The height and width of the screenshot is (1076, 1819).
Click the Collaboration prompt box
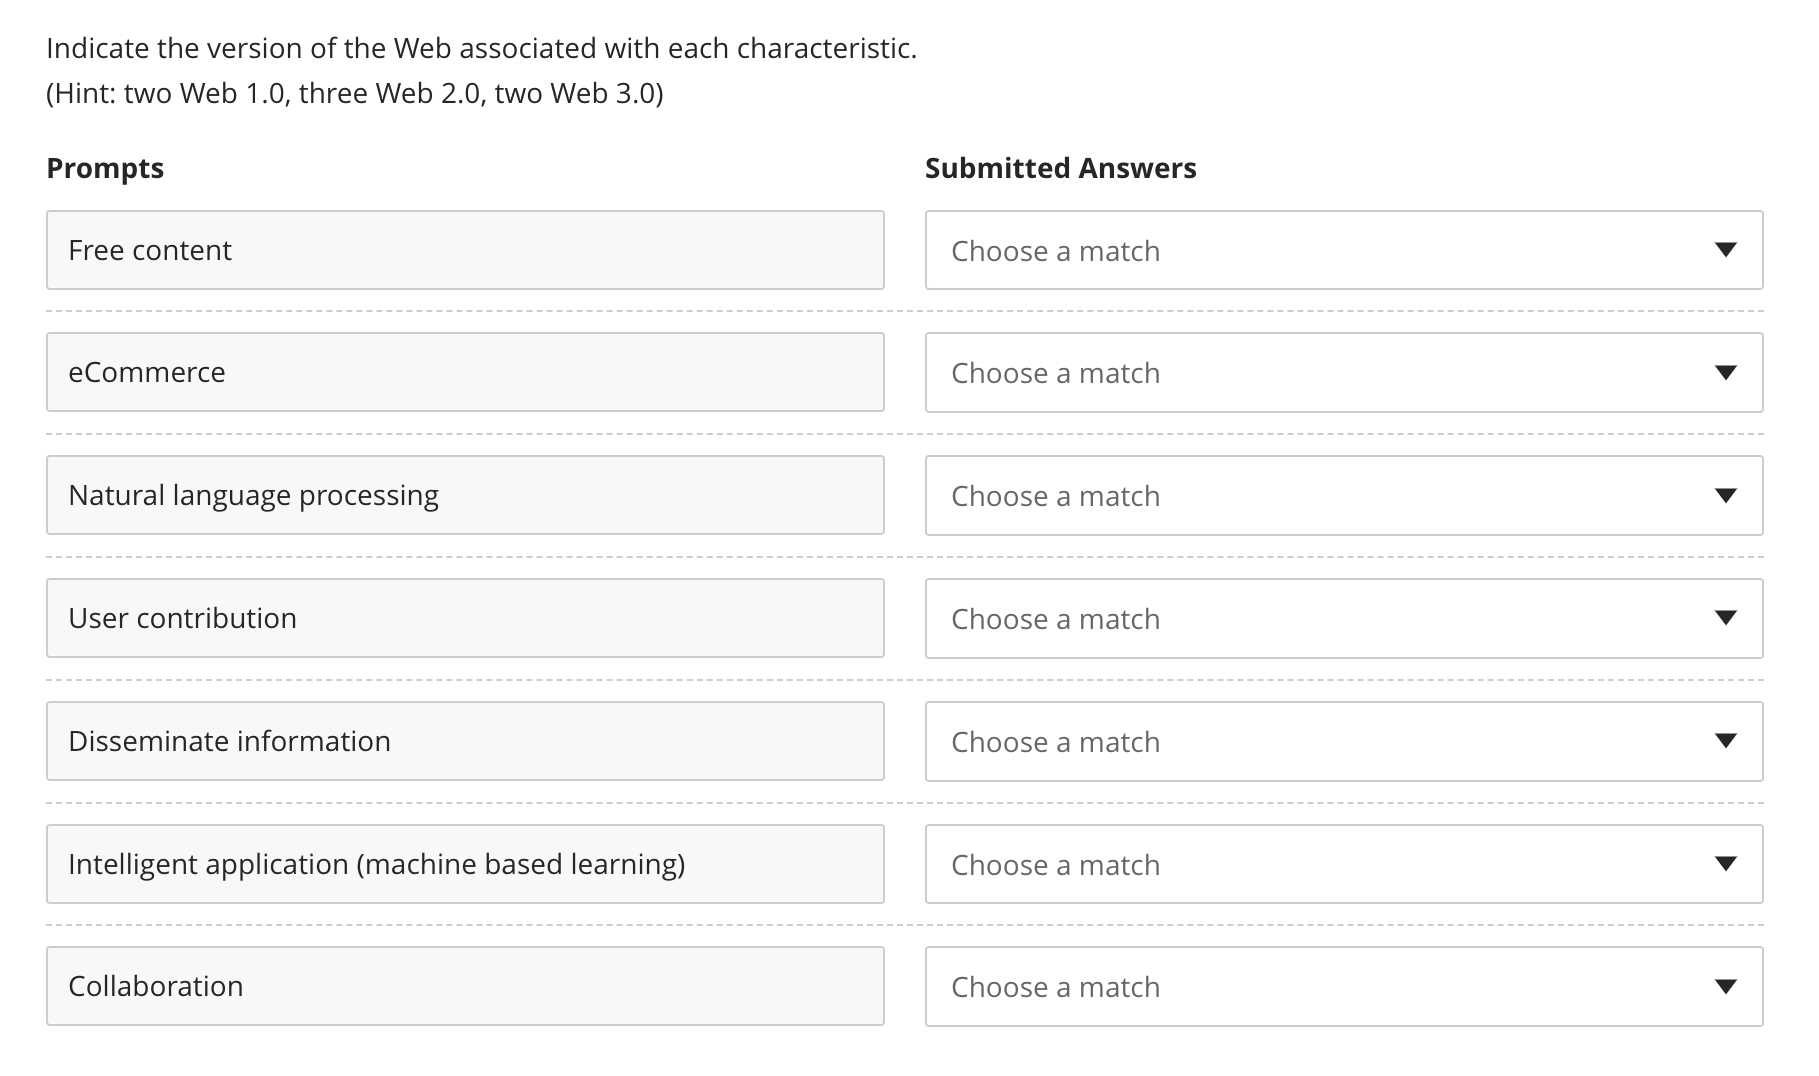coord(465,987)
